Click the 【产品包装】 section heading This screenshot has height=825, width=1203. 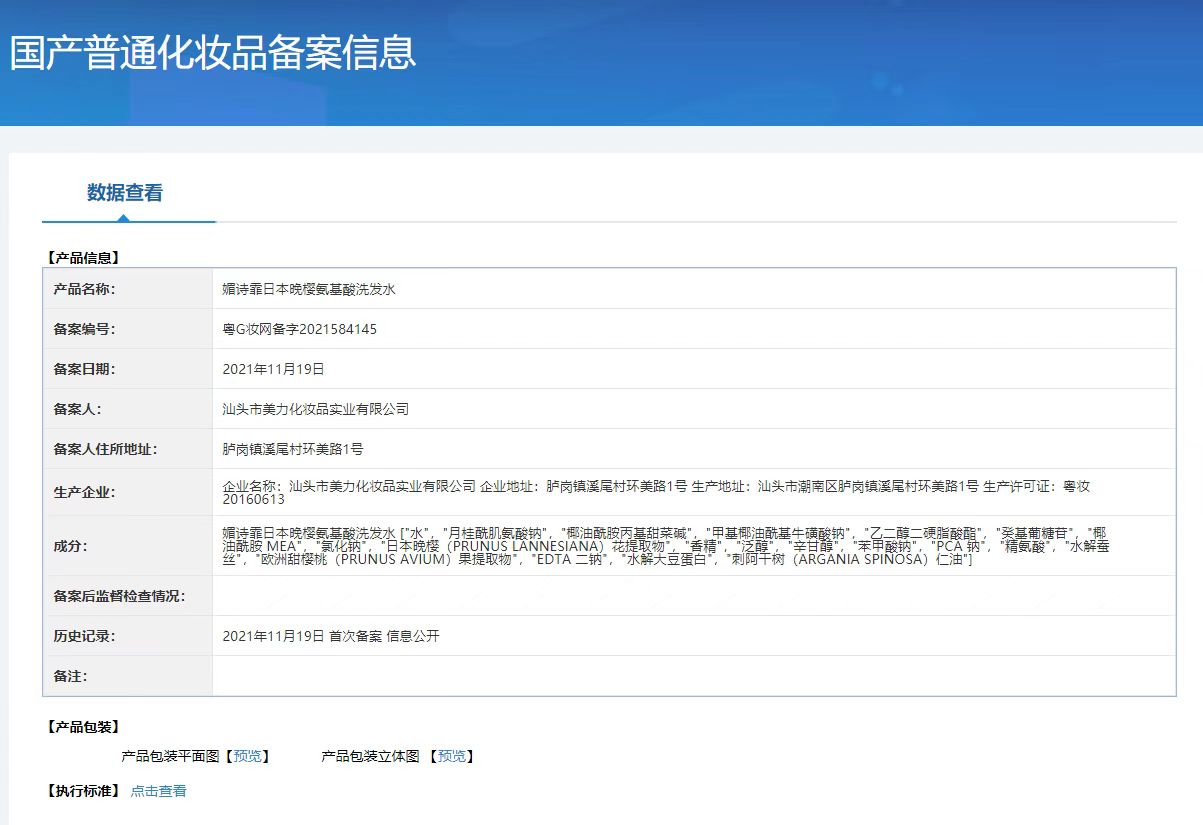(x=83, y=726)
